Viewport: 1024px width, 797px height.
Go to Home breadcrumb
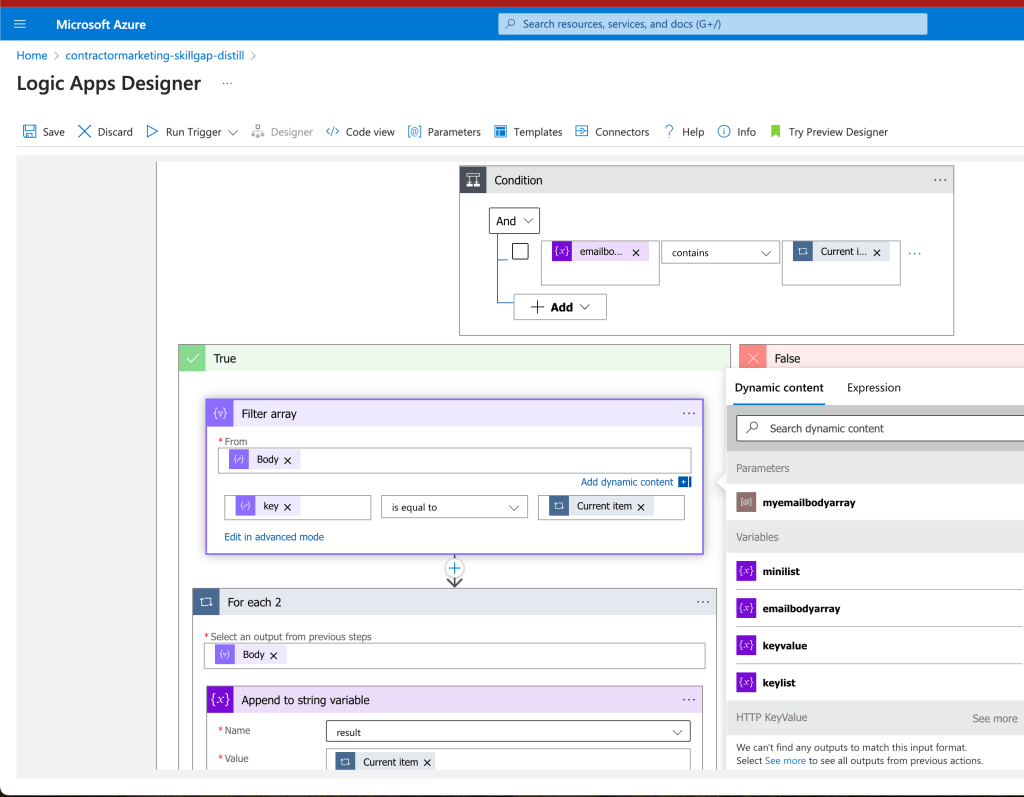pyautogui.click(x=32, y=56)
